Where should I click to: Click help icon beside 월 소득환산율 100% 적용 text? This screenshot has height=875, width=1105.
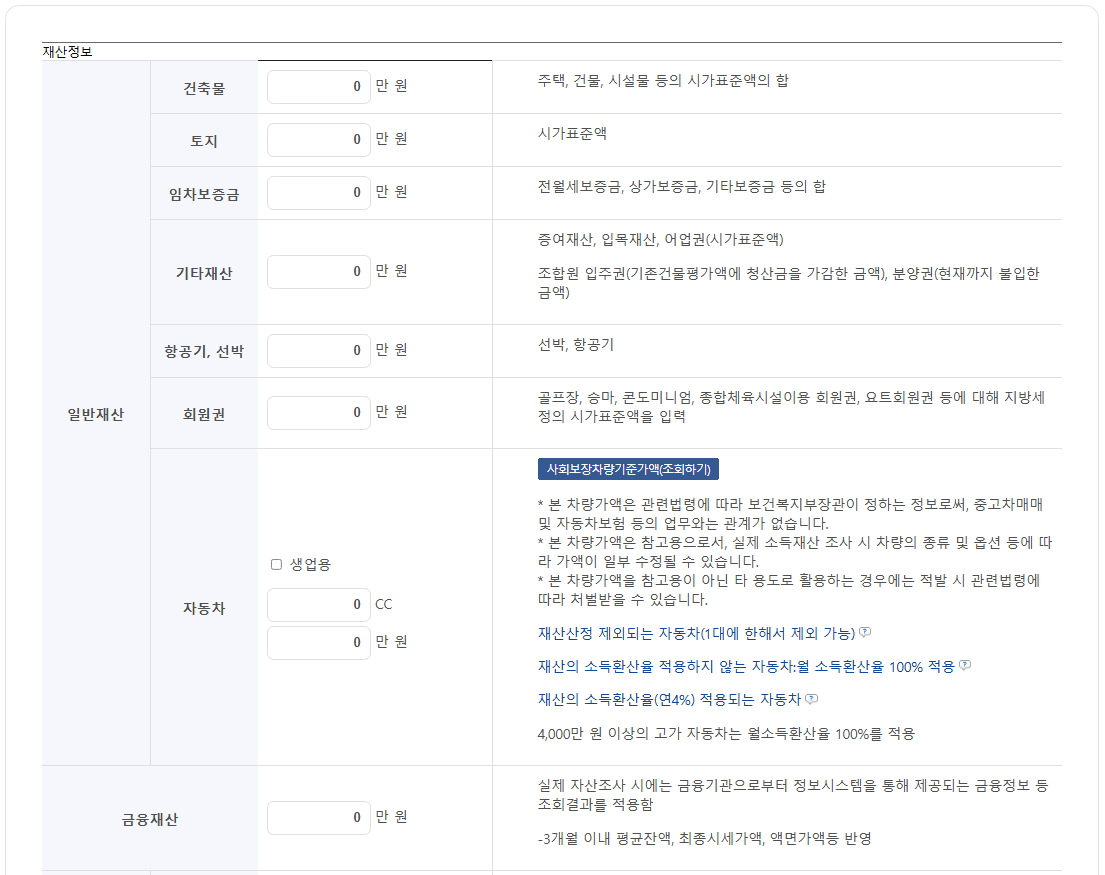965,663
